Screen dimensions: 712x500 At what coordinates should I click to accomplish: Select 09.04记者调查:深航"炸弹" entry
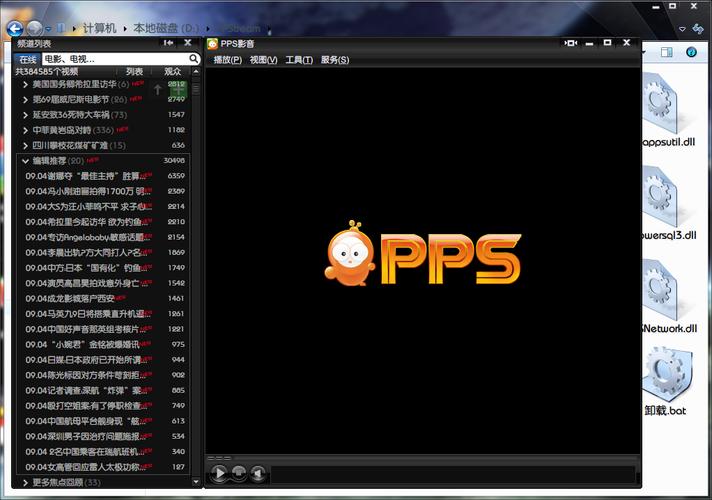click(104, 391)
